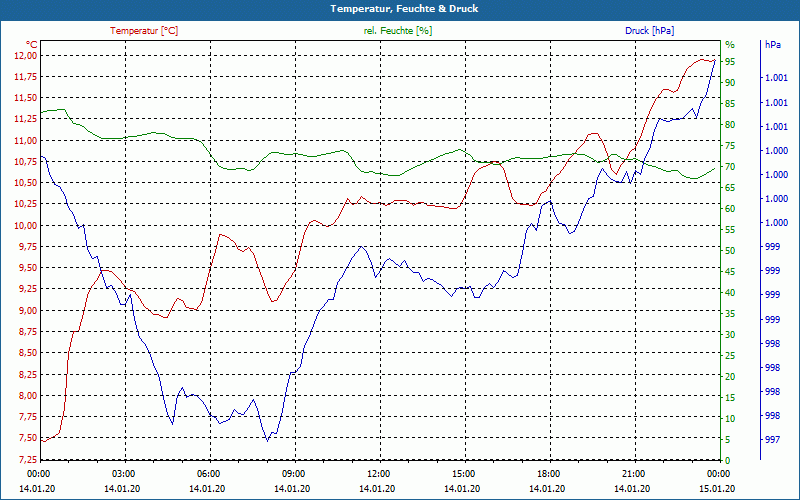800x500 pixels.
Task: Click the '8,25' temperature axis value
Action: [29, 374]
